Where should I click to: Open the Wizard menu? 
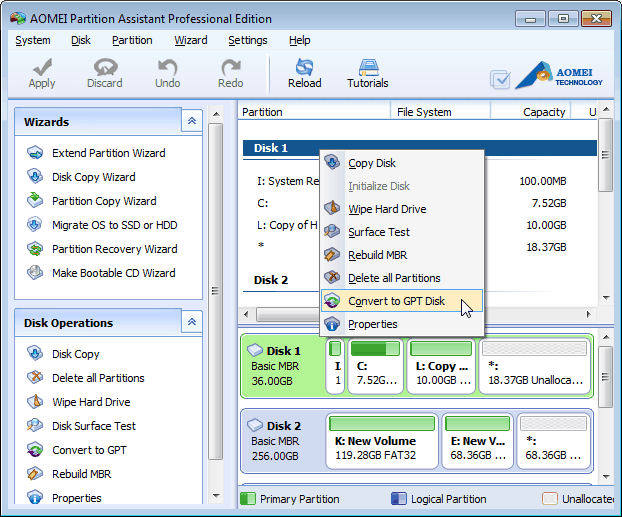pyautogui.click(x=191, y=40)
